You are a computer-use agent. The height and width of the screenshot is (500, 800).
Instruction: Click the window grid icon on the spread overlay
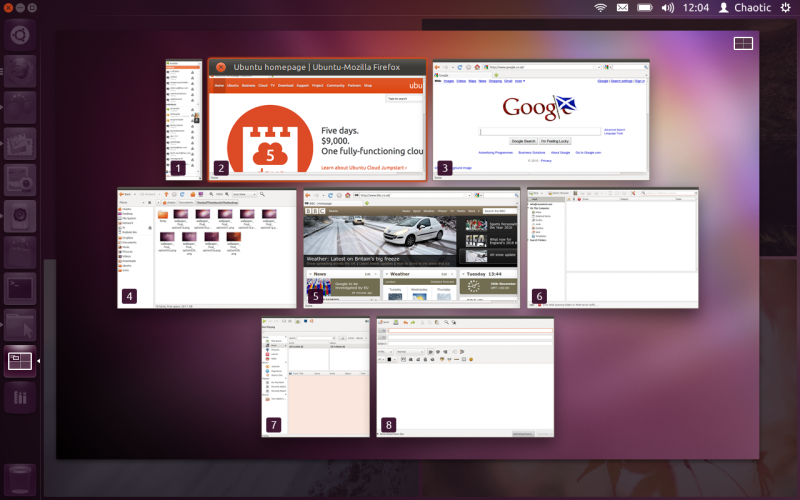743,44
